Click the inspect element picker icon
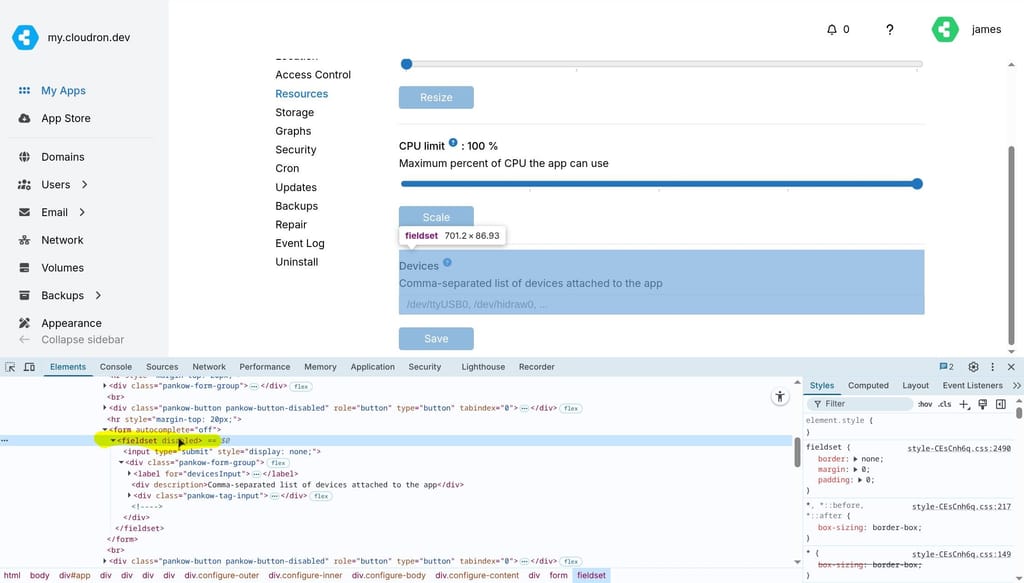 [x=10, y=367]
